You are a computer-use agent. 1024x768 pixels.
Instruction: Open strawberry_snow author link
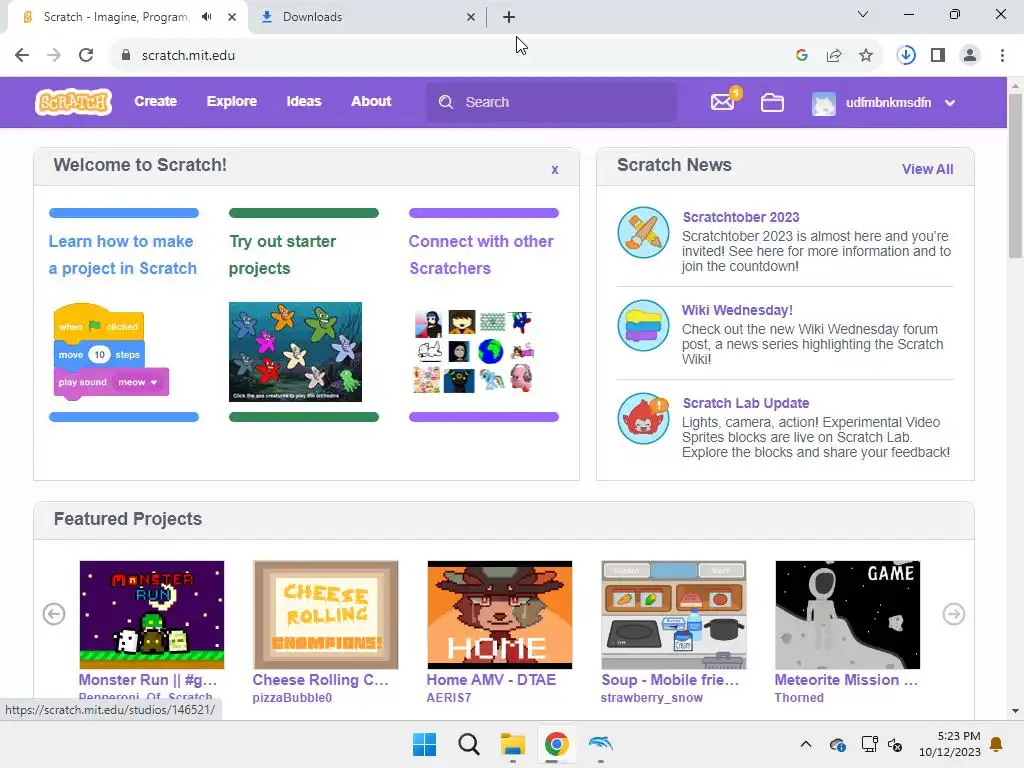point(652,697)
